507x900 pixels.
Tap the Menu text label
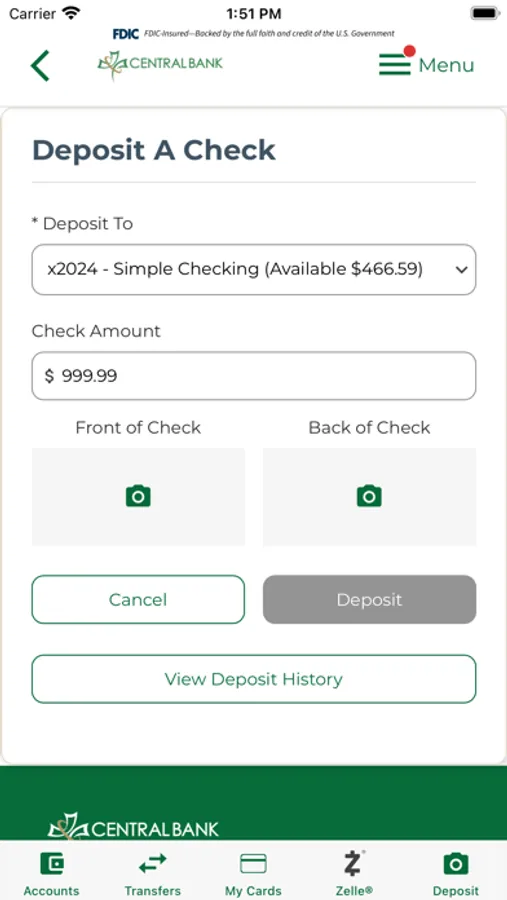tap(446, 65)
